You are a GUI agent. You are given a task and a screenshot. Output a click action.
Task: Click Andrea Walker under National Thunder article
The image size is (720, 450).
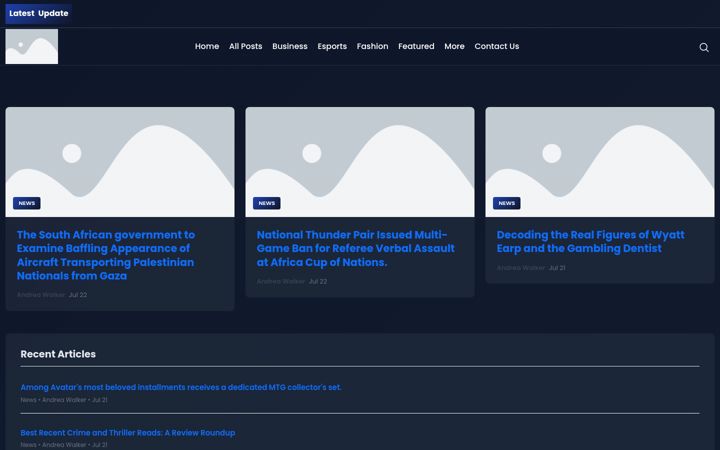click(x=281, y=281)
